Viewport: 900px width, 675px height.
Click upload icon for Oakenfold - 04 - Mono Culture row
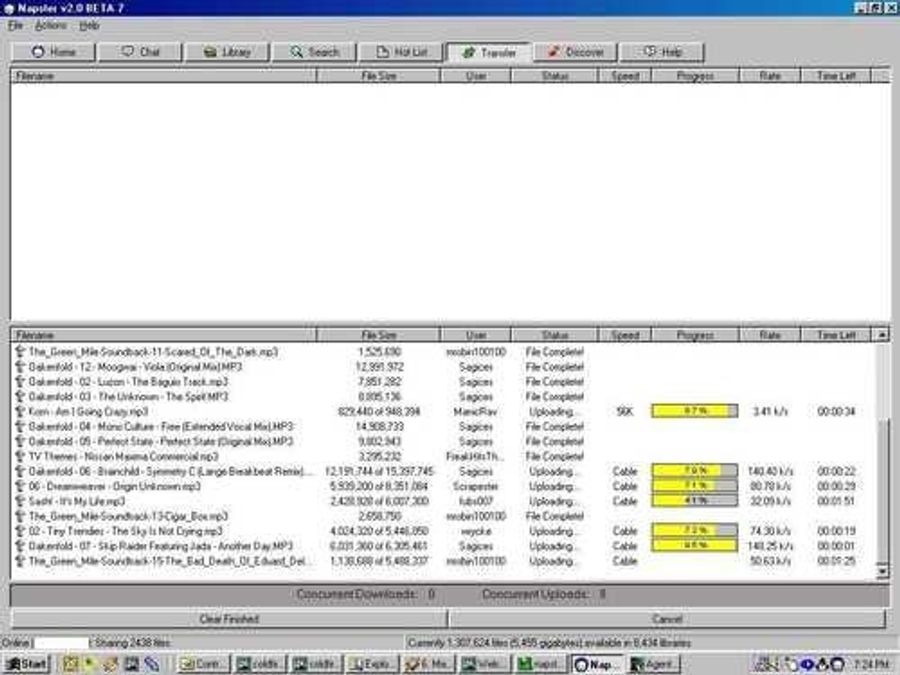coord(20,426)
